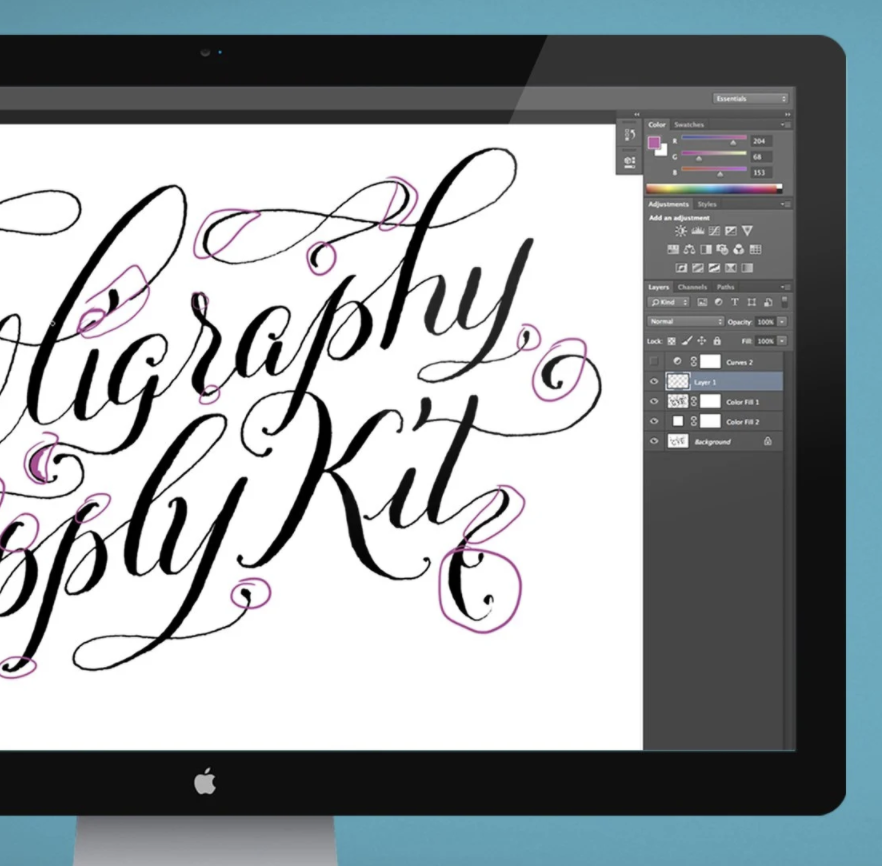Switch to the Swatches tab
Image resolution: width=882 pixels, height=866 pixels.
(689, 125)
